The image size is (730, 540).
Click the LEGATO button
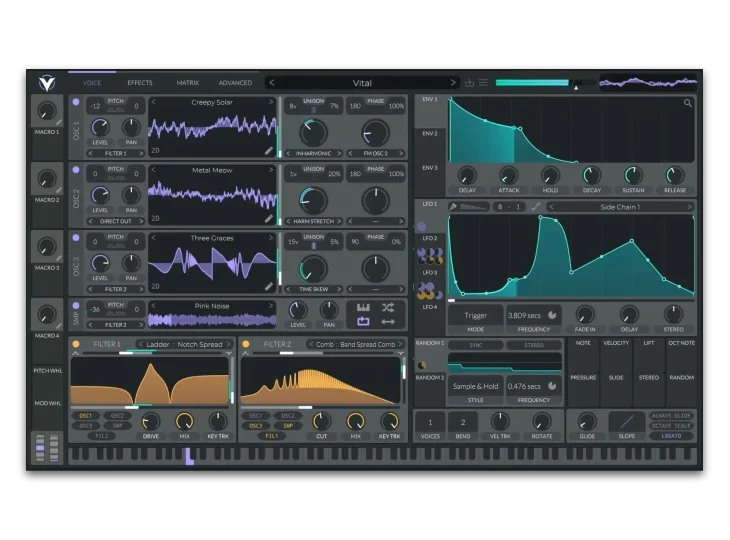tap(671, 436)
